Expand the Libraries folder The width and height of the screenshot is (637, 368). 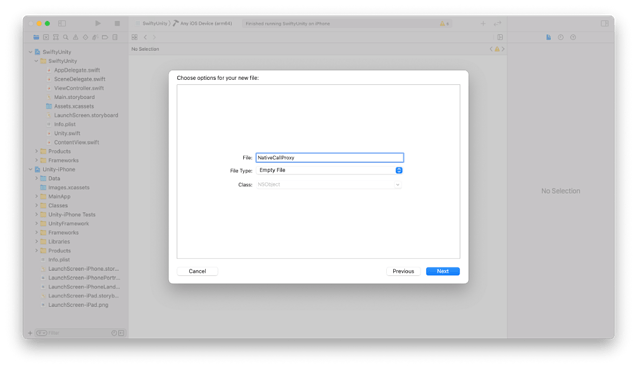tap(36, 242)
